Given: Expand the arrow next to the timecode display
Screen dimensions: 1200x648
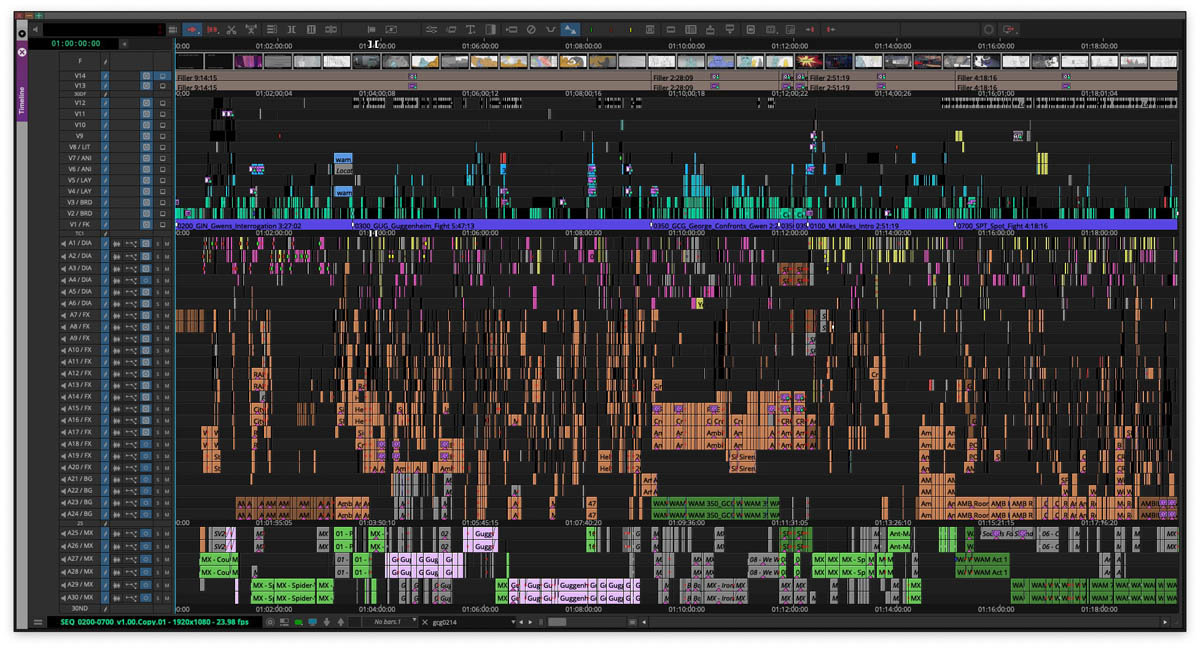Looking at the screenshot, I should [124, 44].
